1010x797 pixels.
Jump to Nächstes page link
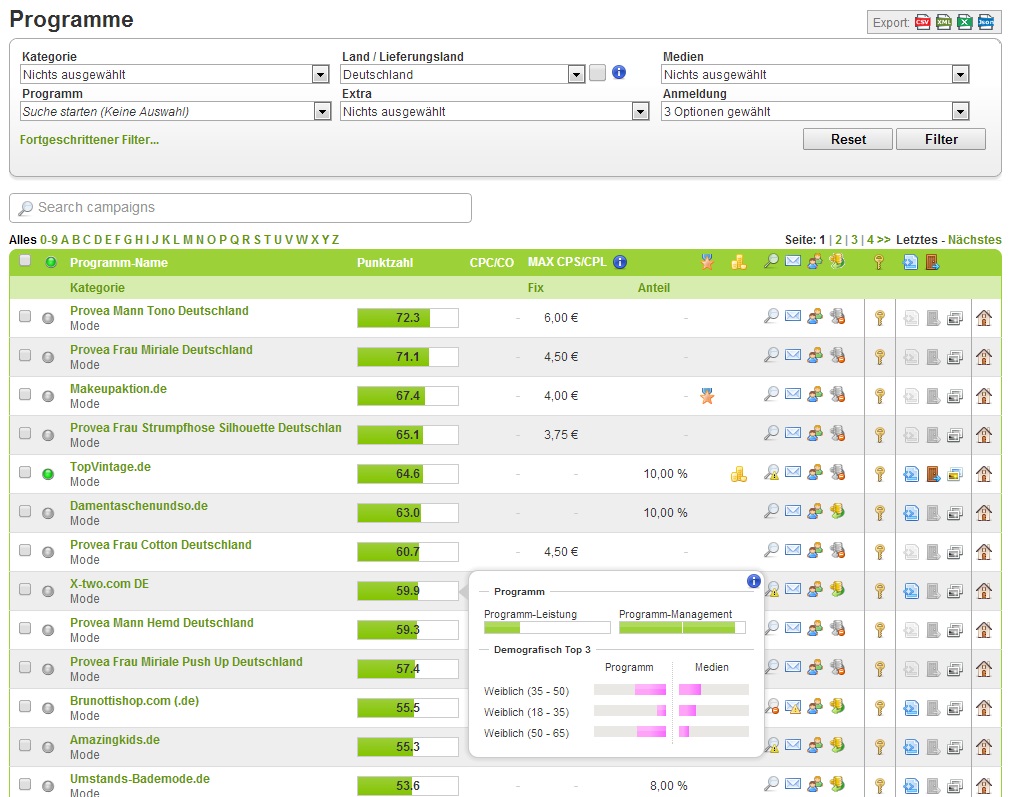(975, 240)
